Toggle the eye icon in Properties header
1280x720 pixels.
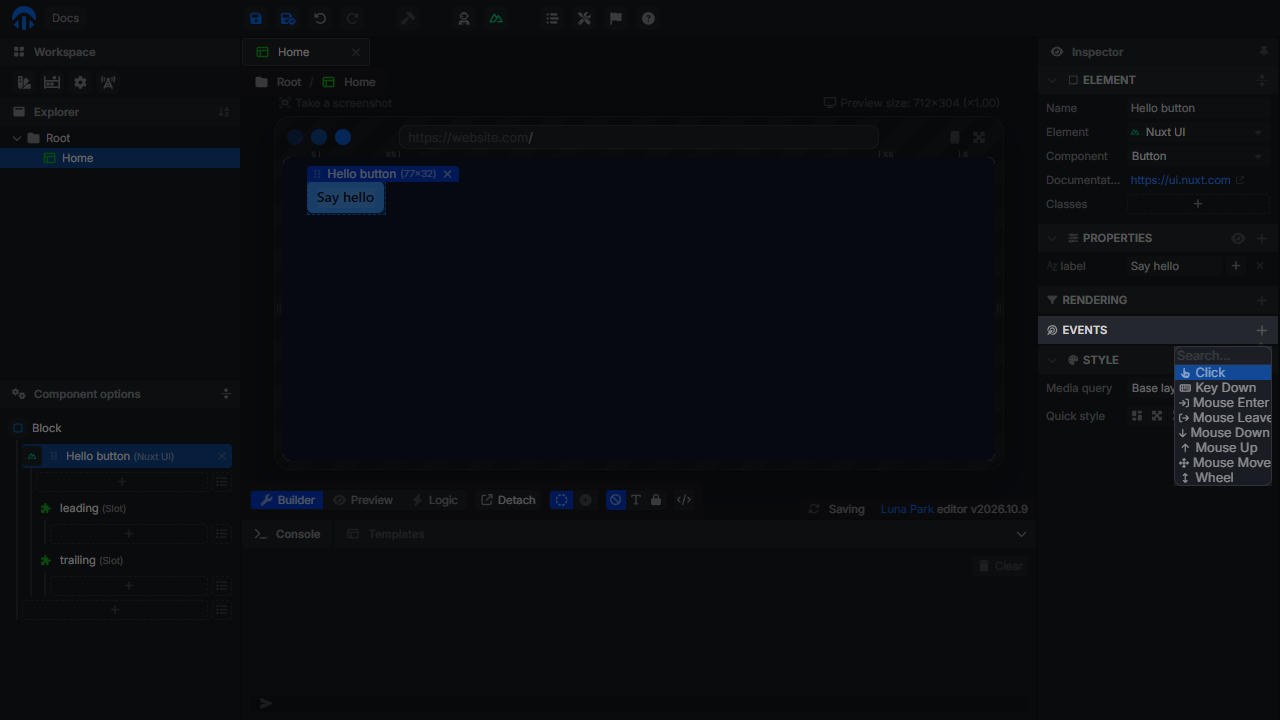(1238, 238)
